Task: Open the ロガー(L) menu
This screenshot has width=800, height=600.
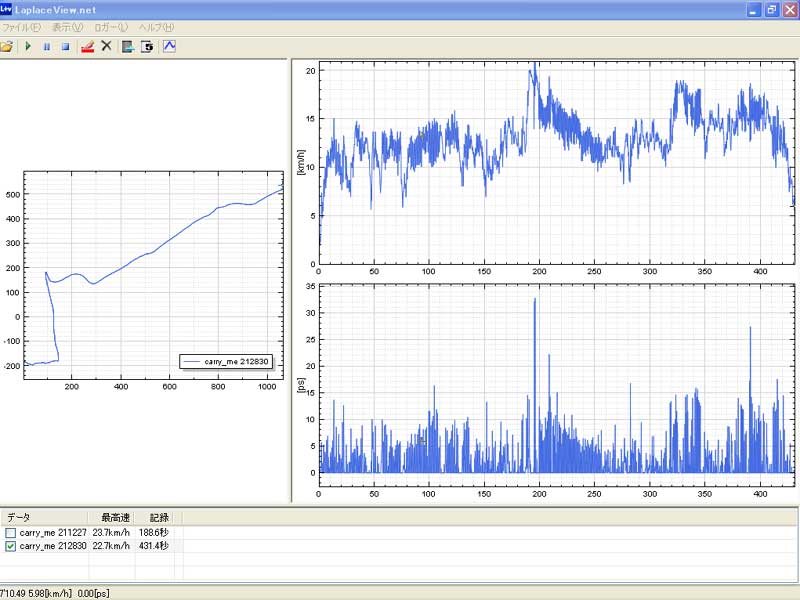Action: pos(111,27)
